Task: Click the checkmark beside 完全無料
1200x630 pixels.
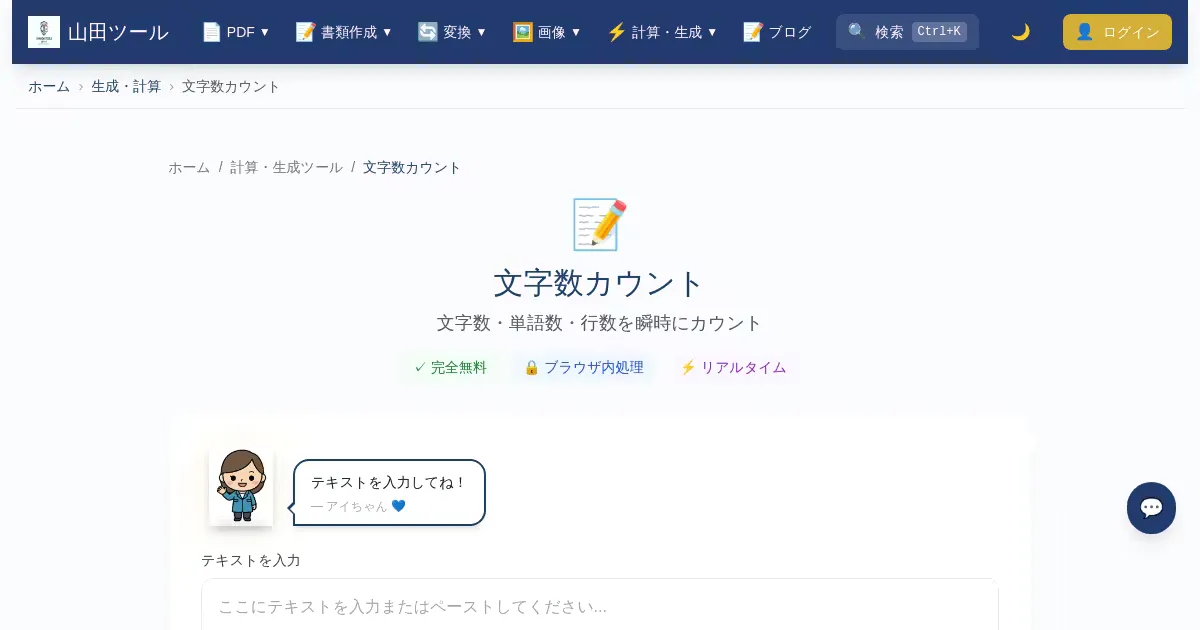Action: [x=420, y=367]
